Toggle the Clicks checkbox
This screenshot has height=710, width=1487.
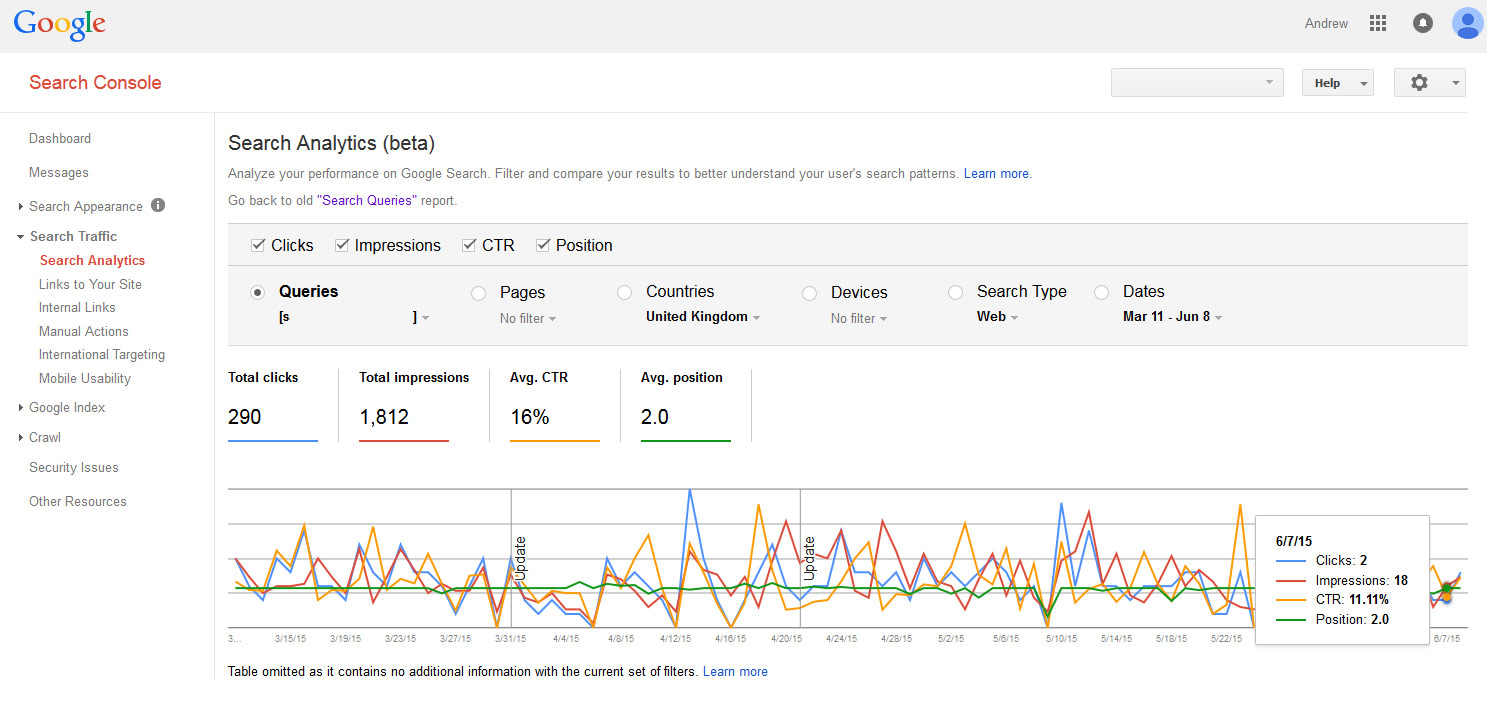[258, 245]
